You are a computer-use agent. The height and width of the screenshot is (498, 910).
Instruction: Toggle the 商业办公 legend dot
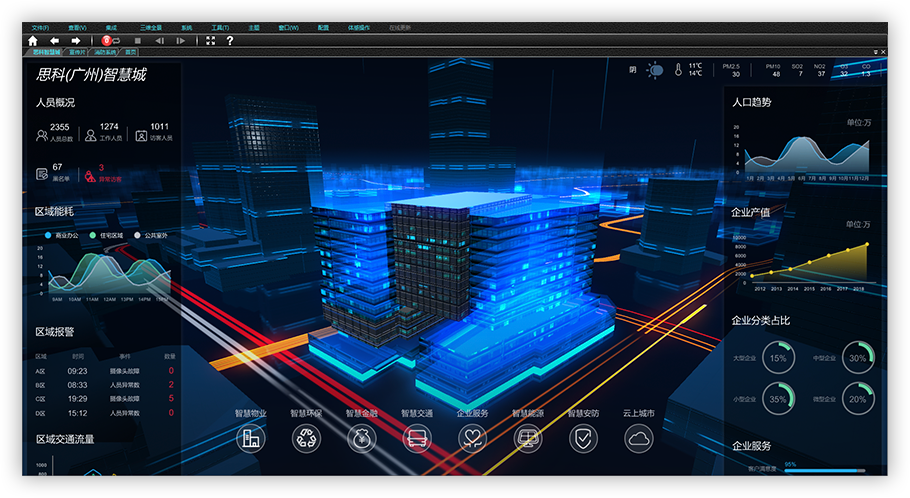(x=48, y=235)
